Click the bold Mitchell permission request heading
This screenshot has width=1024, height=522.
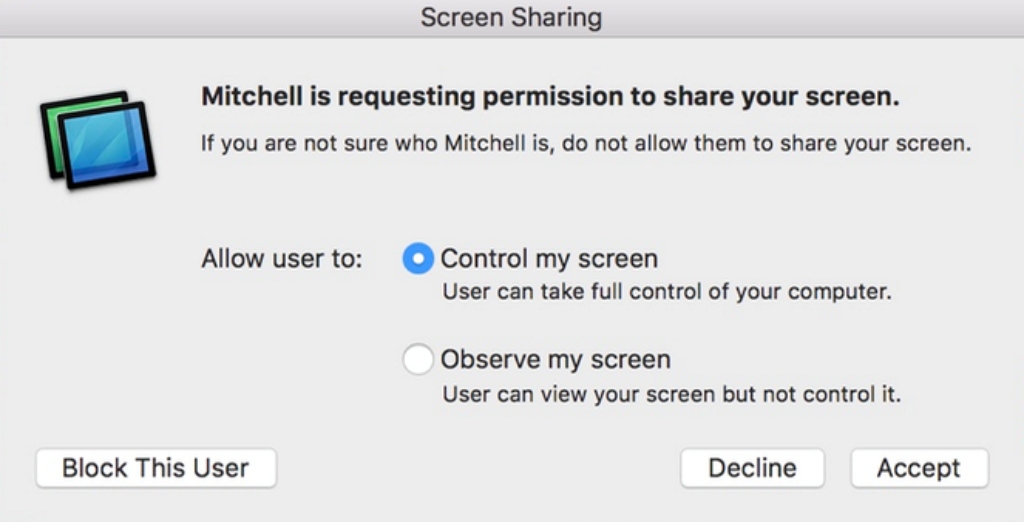(x=550, y=97)
